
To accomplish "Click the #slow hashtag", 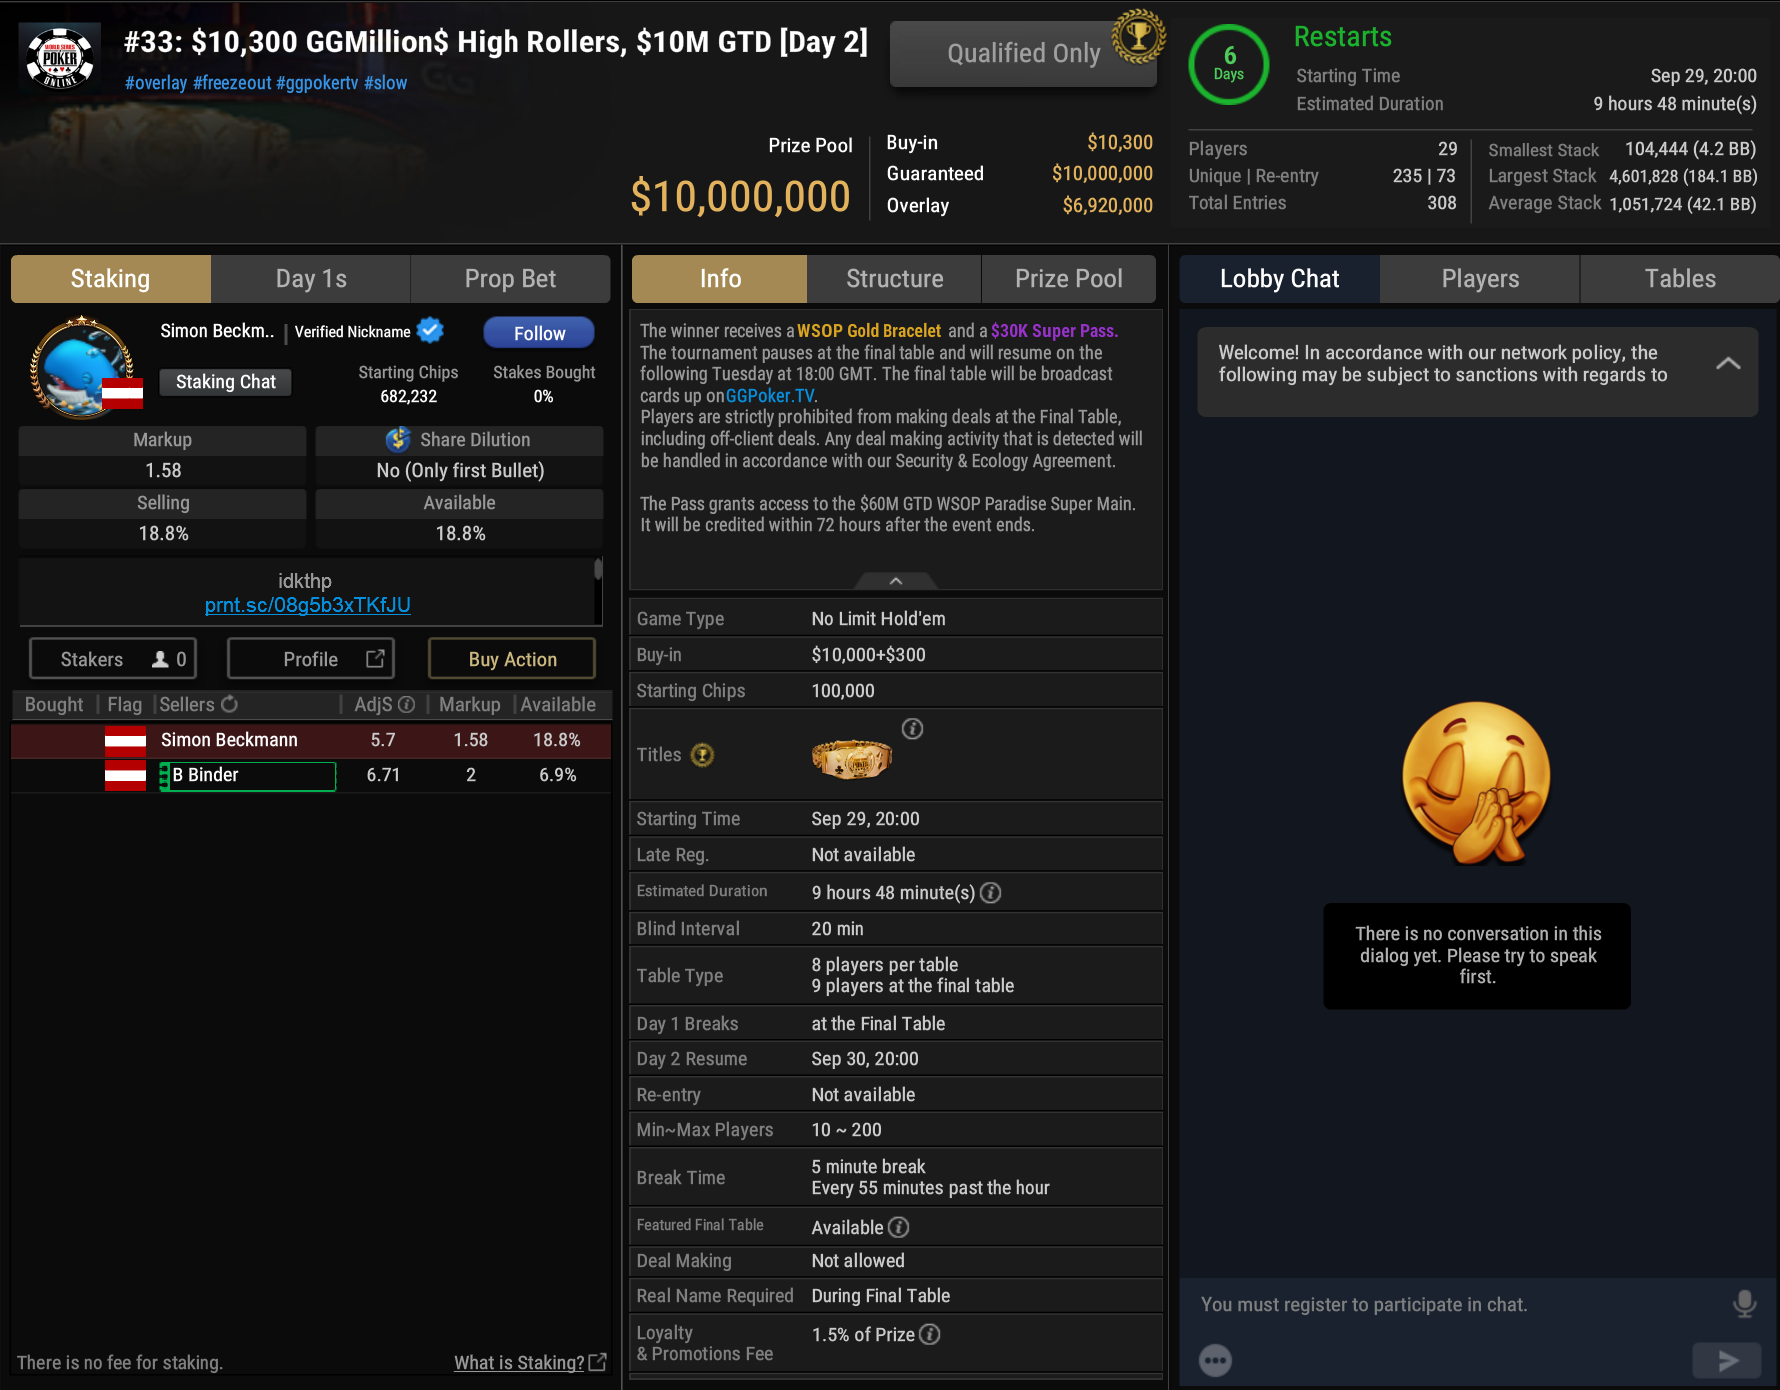I will (386, 83).
